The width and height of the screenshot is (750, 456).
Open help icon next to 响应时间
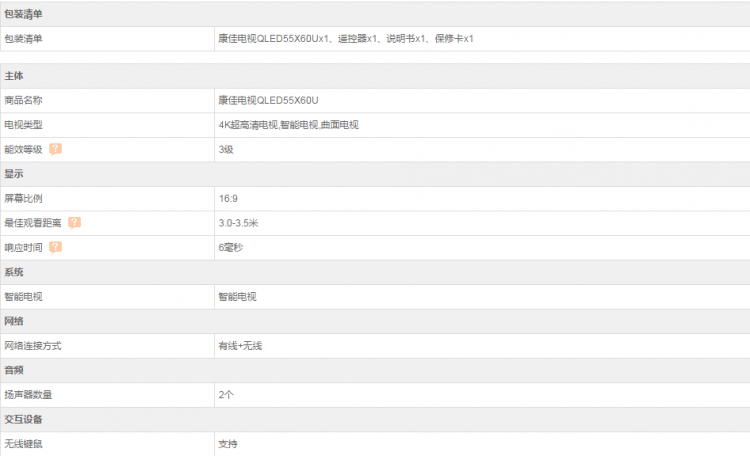55,247
